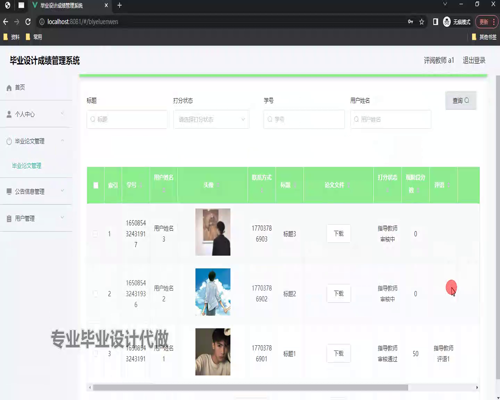
Task: Click the 无痕模式 incognito profile icon
Action: pyautogui.click(x=447, y=22)
